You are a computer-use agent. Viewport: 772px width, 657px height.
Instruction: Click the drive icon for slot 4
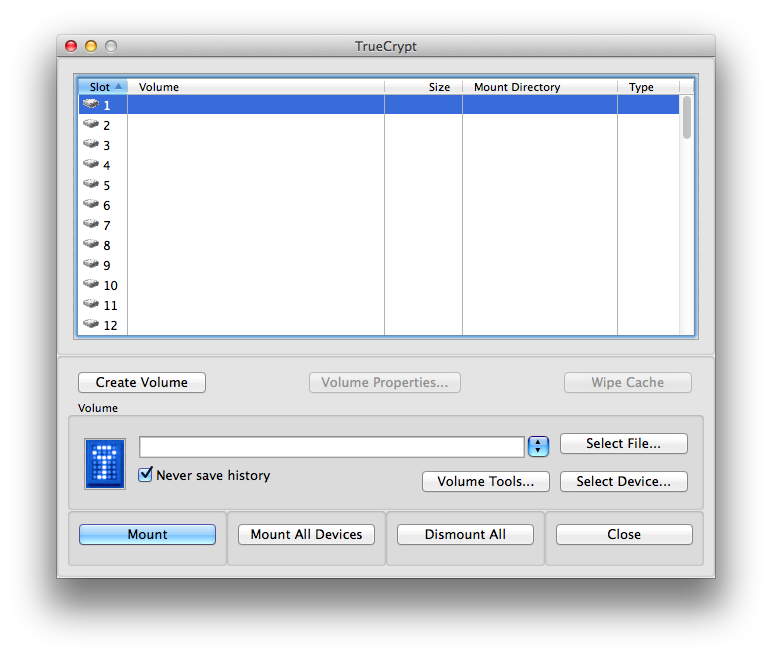pos(91,164)
